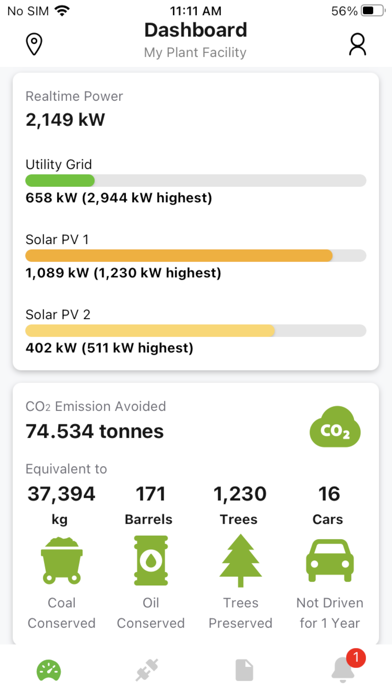This screenshot has width=392, height=696.
Task: Tap the 37,394 kg value
Action: [61, 505]
